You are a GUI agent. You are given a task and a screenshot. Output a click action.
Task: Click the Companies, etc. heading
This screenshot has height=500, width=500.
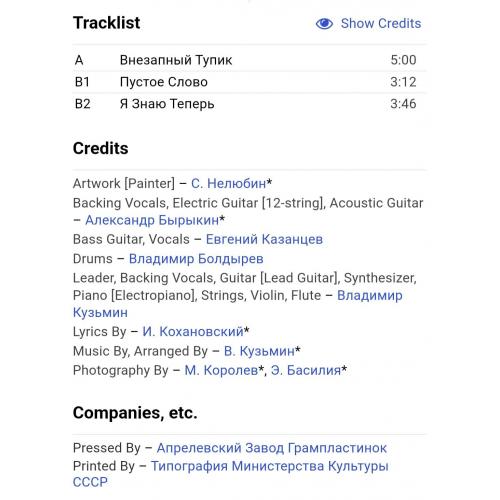(x=135, y=413)
